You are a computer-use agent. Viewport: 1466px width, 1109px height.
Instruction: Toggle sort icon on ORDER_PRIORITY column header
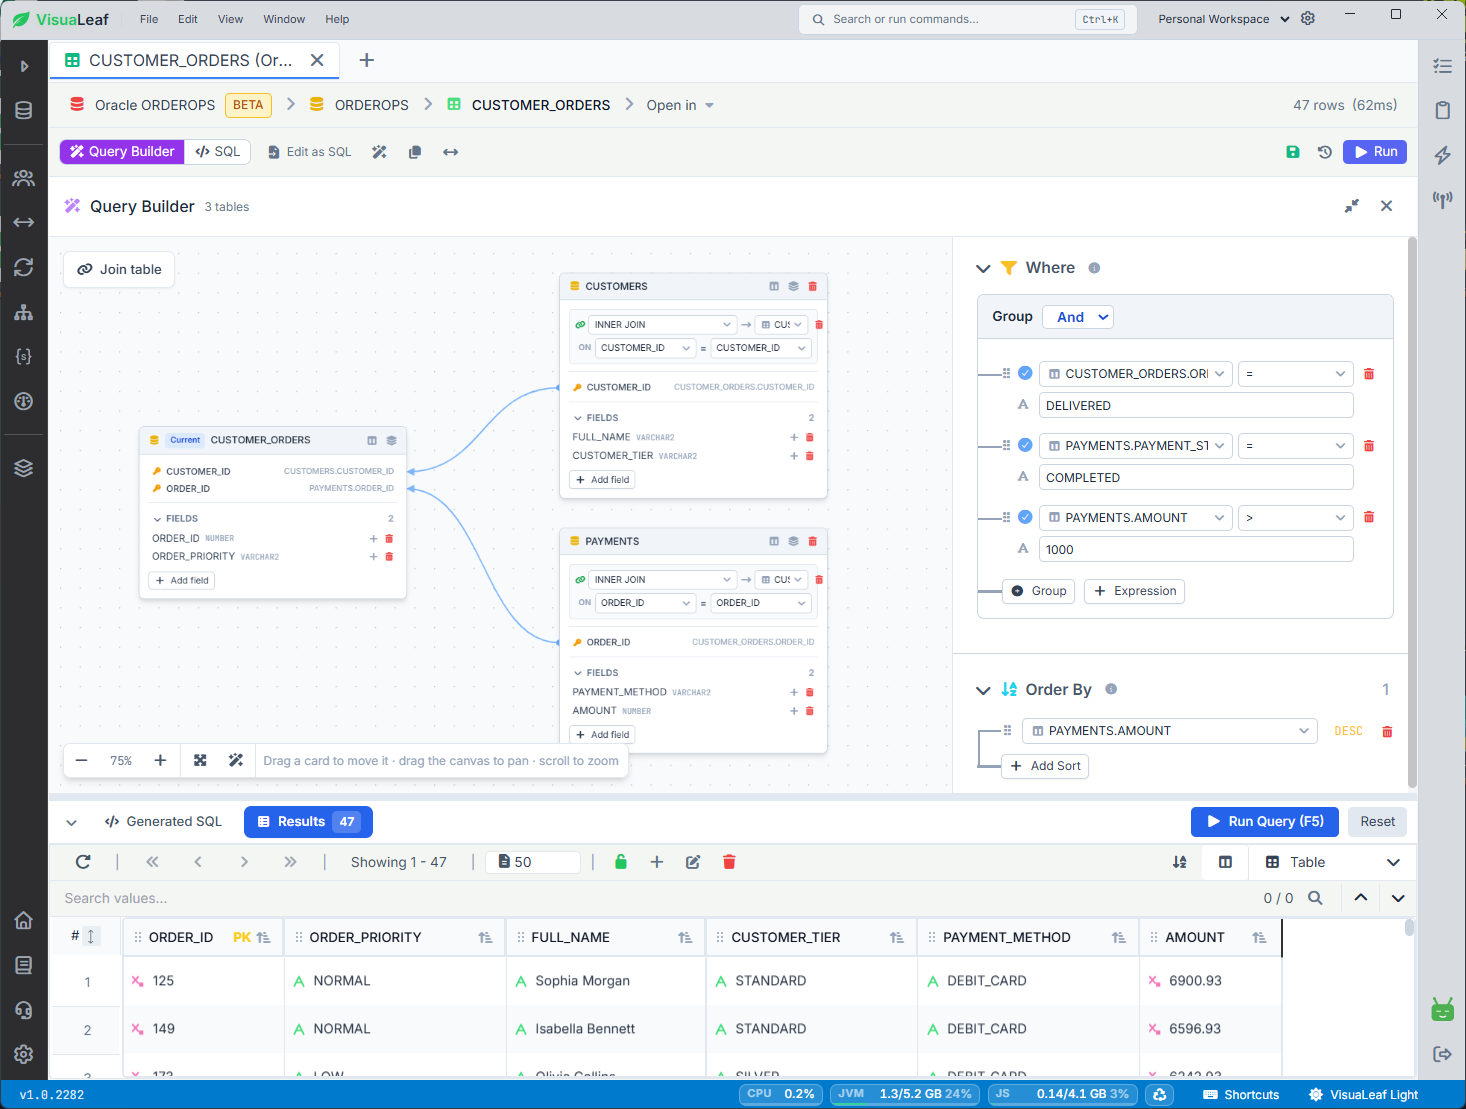point(485,937)
